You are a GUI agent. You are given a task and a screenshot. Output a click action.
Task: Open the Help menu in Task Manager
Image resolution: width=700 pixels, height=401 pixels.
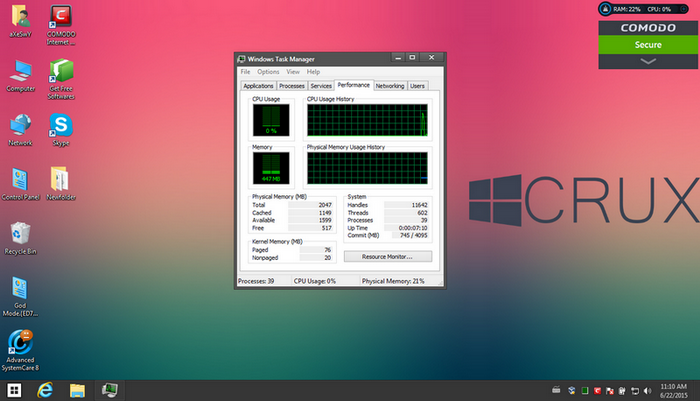point(313,72)
